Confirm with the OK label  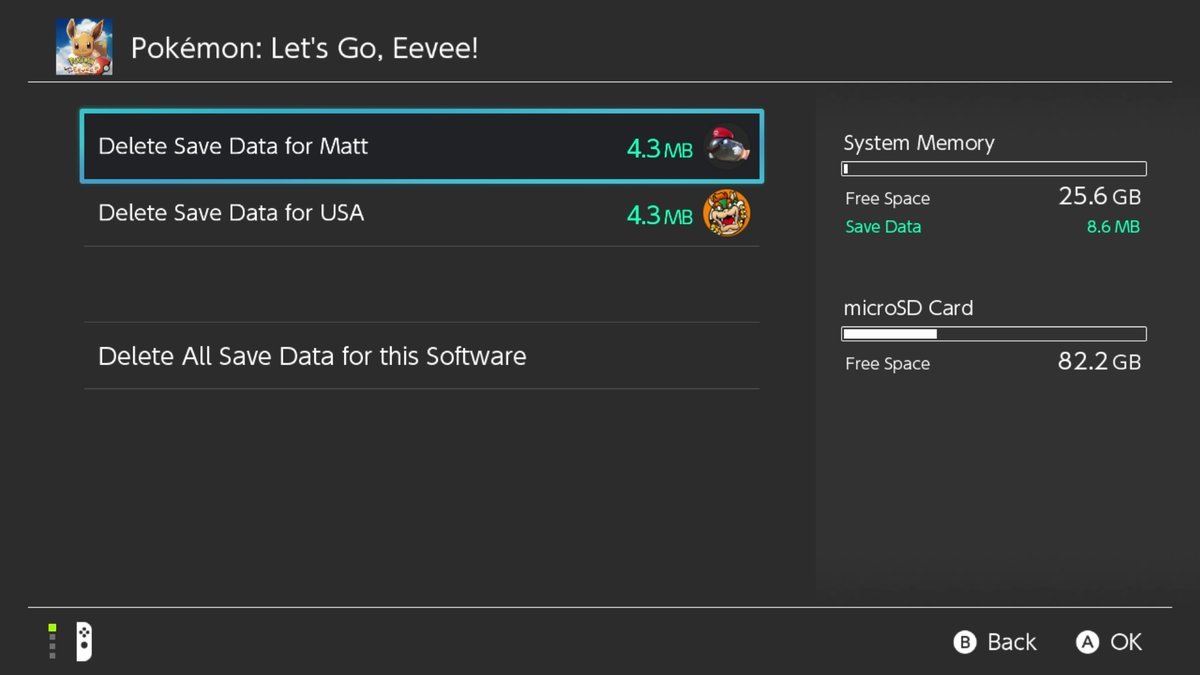coord(1125,642)
